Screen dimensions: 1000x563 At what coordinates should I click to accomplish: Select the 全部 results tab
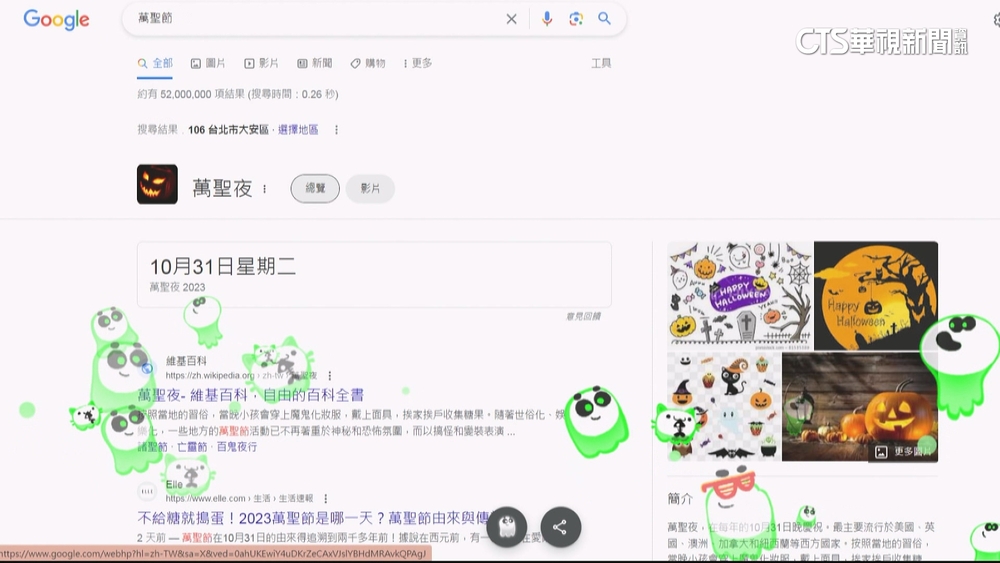(155, 63)
